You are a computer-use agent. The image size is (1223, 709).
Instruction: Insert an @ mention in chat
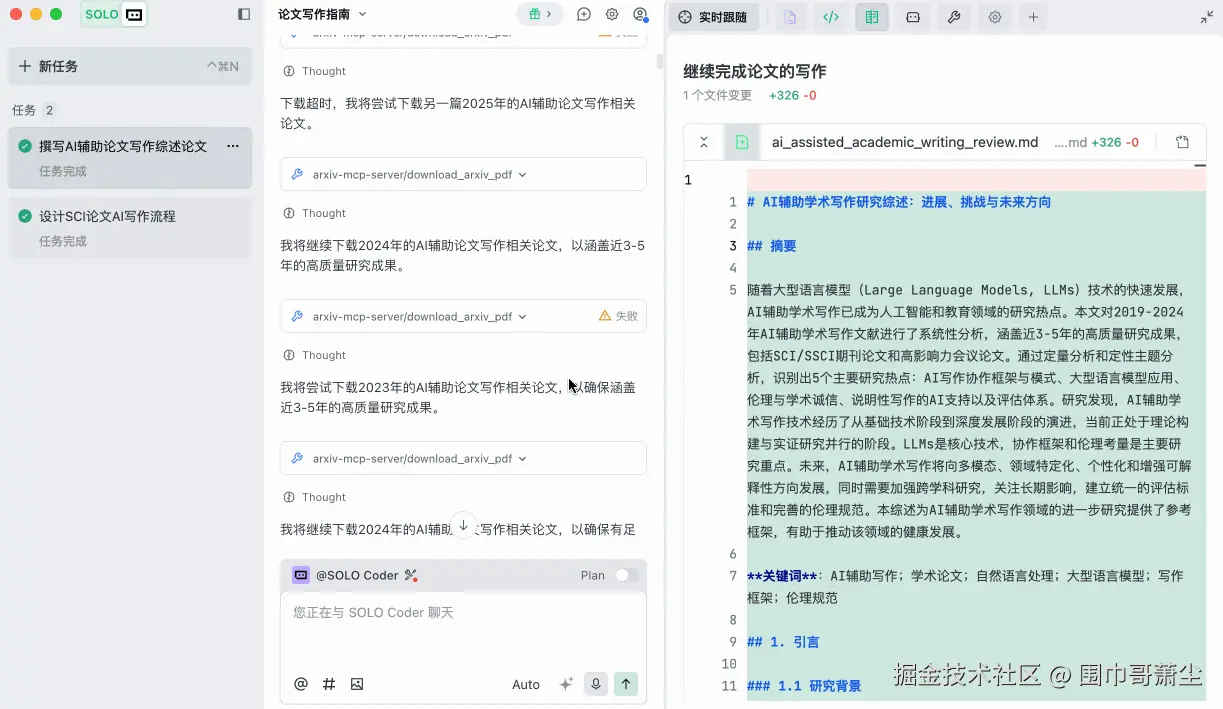[301, 684]
